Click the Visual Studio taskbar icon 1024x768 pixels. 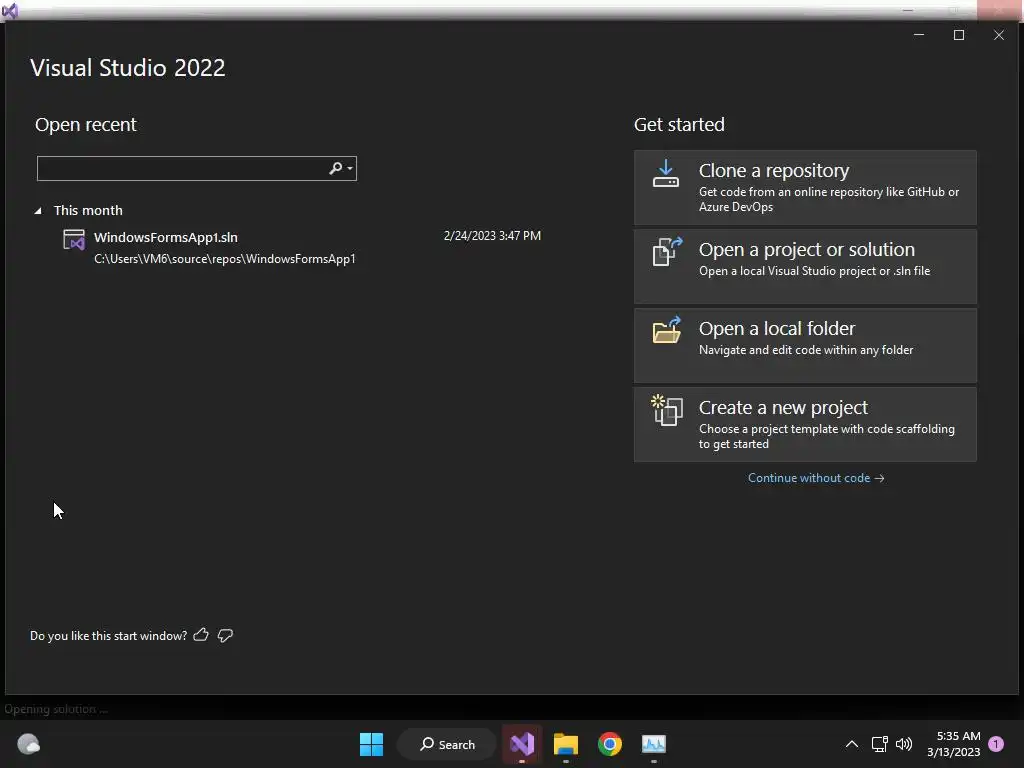tap(522, 744)
